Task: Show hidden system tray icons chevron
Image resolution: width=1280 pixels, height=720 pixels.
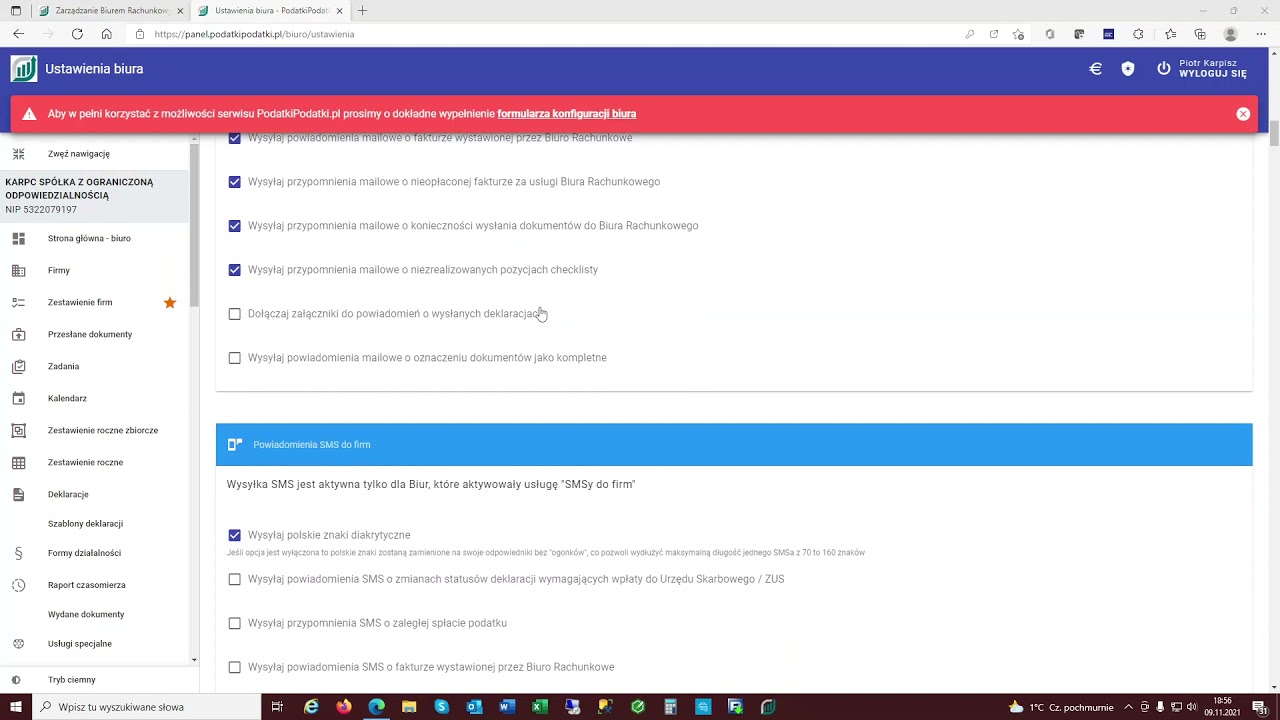Action: 1128,707
